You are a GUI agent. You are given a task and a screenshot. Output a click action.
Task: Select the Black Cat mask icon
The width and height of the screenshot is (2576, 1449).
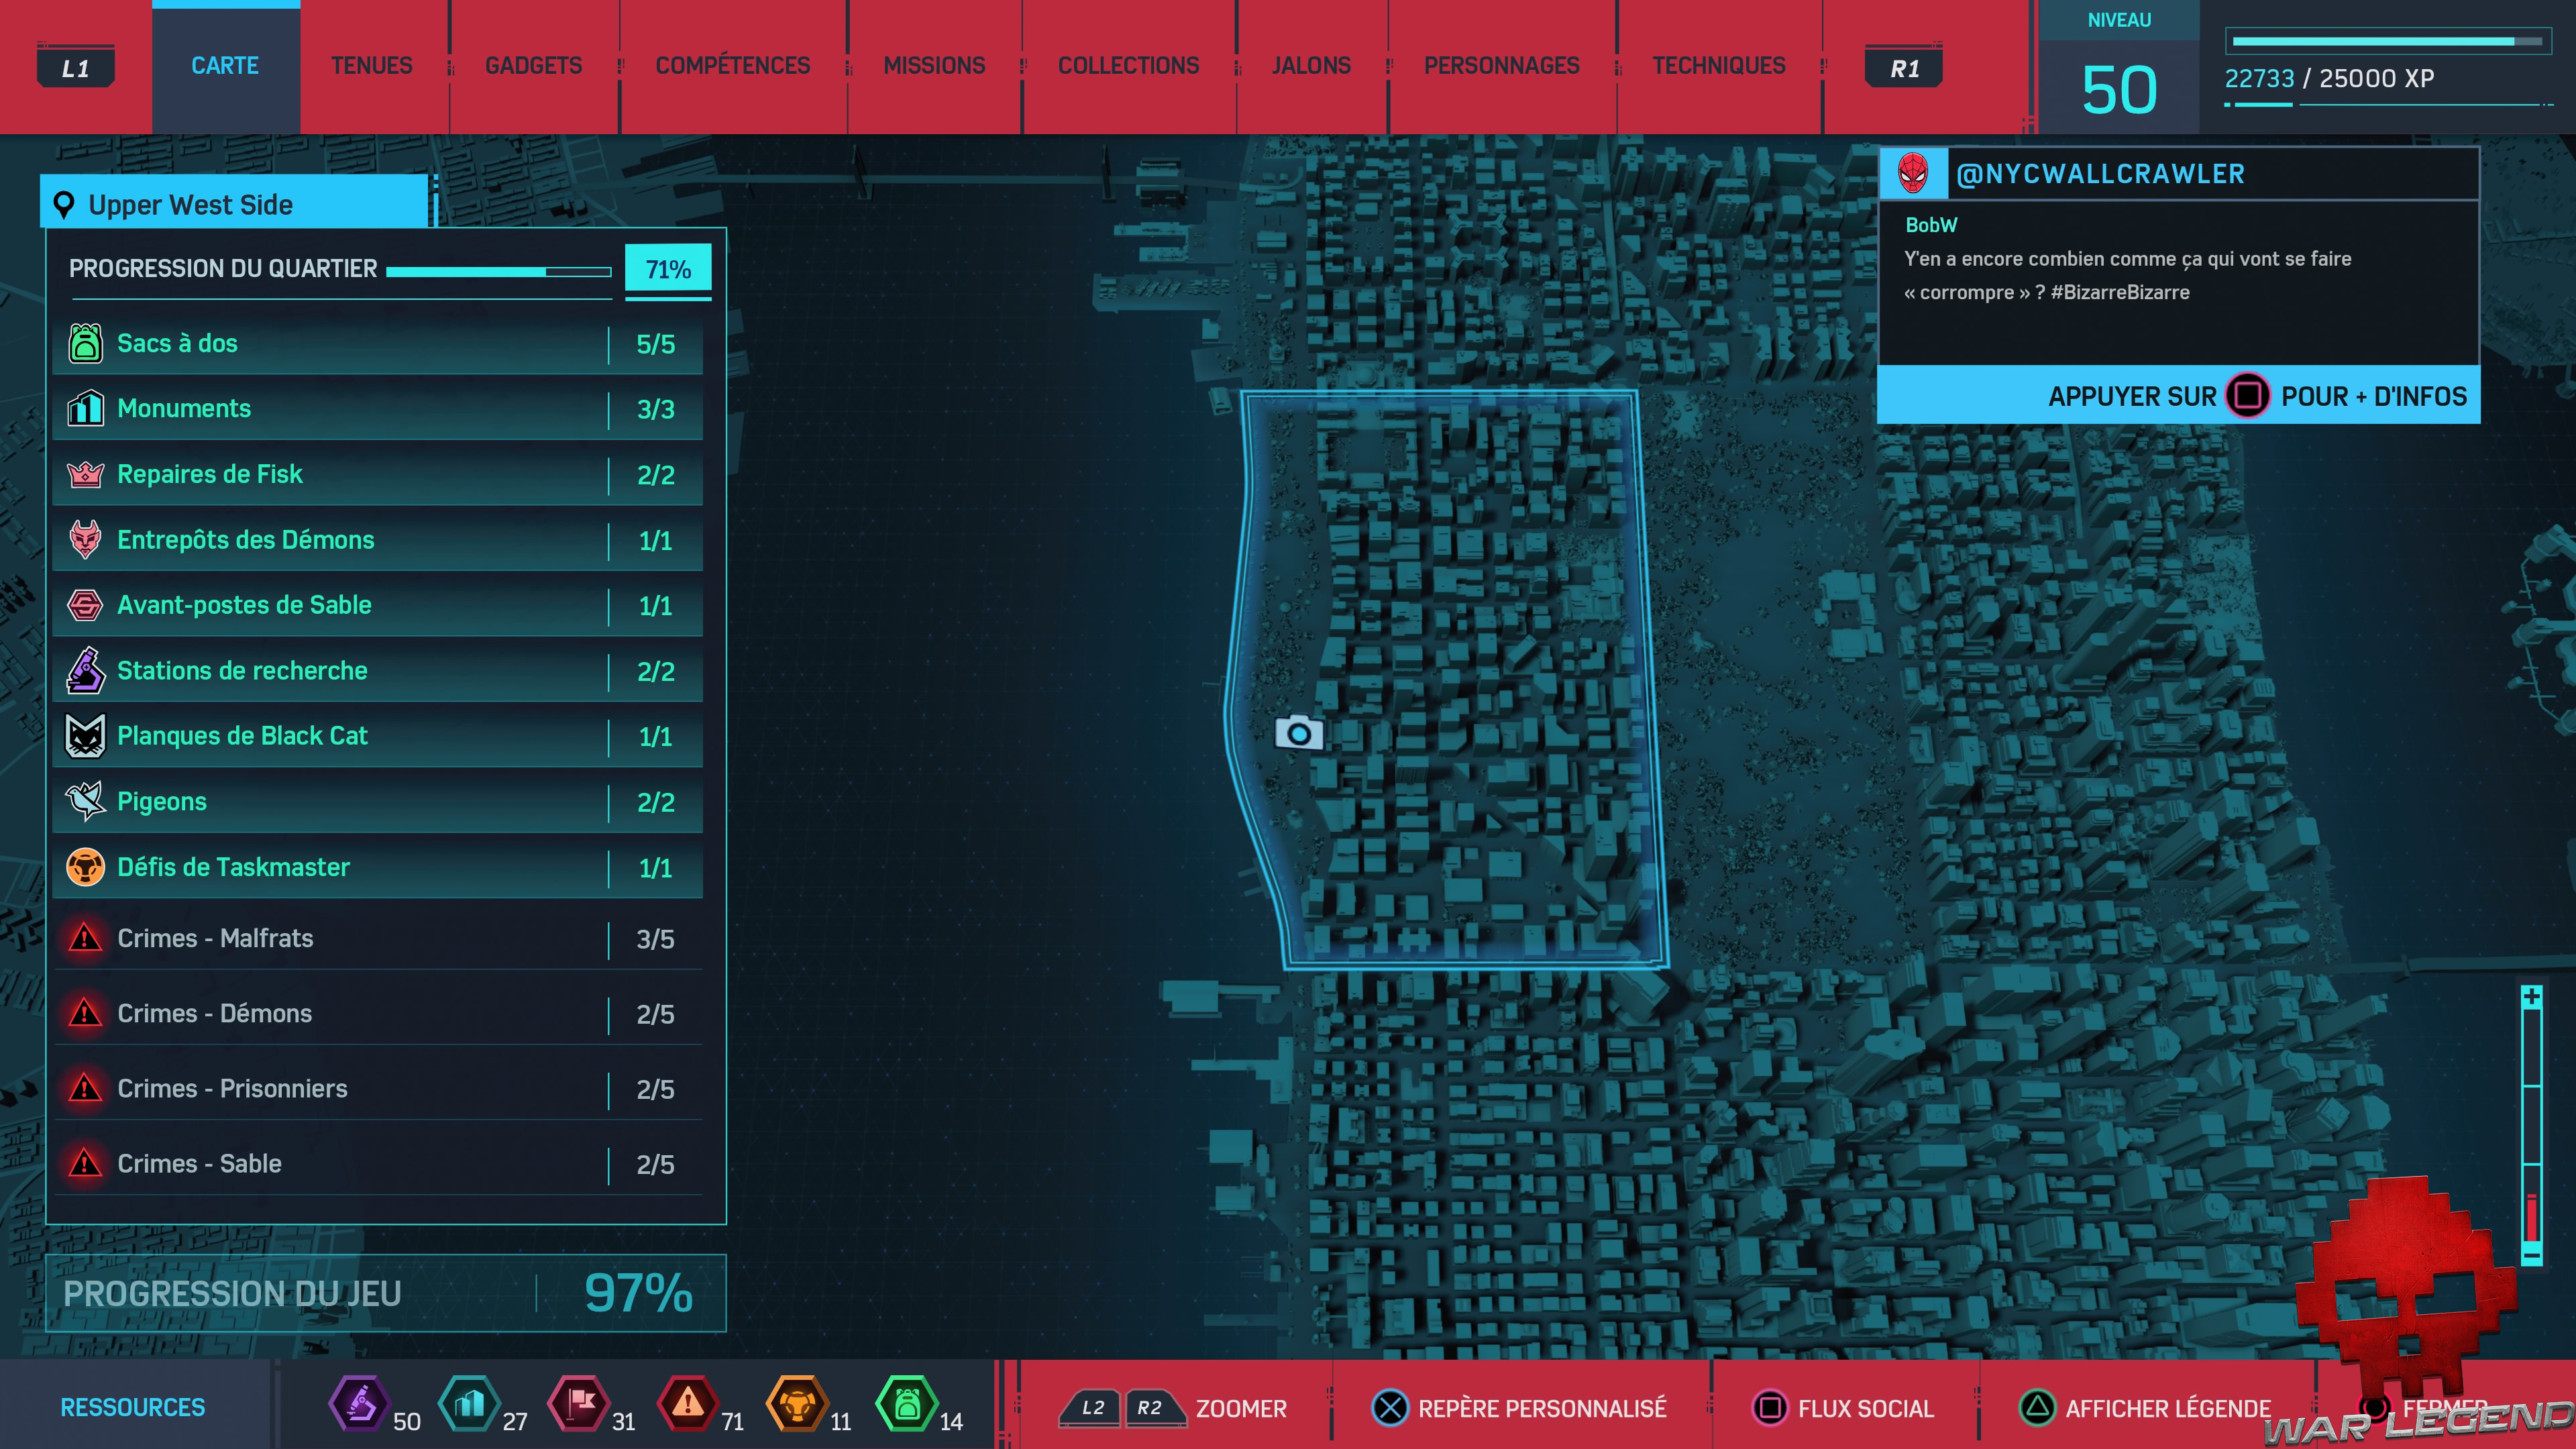pyautogui.click(x=86, y=736)
